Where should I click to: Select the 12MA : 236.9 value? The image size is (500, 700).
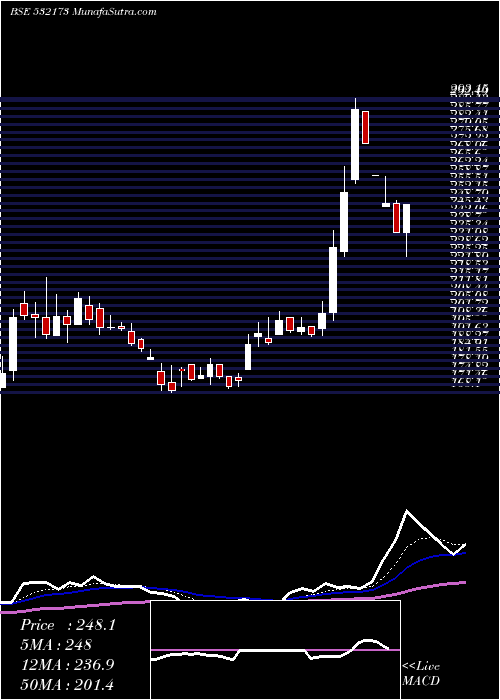(x=67, y=665)
